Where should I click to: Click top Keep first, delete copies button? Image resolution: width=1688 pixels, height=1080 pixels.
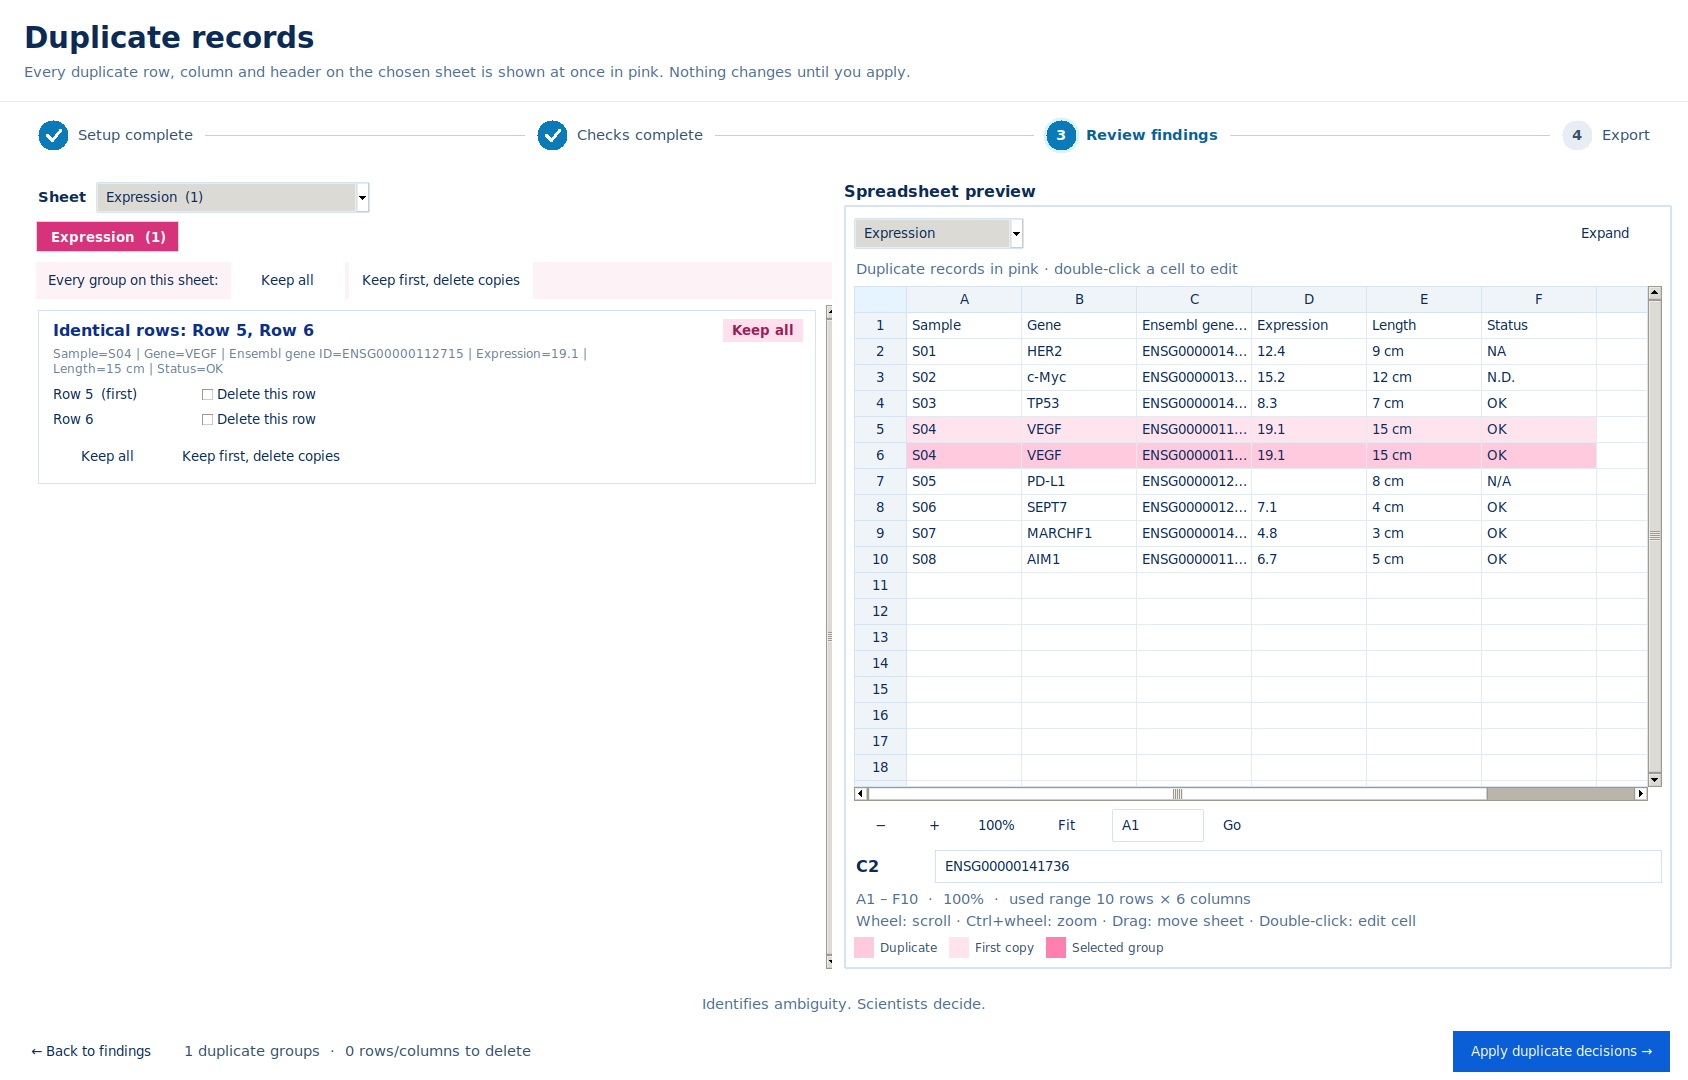[x=441, y=280]
